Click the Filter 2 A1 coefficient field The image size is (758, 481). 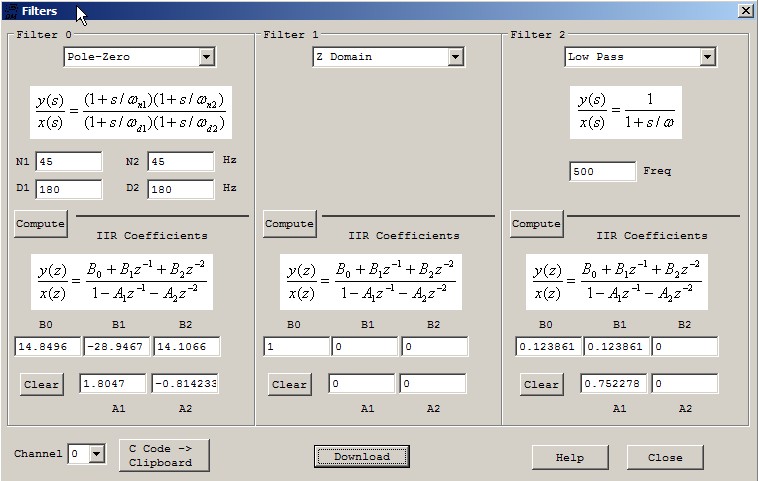click(613, 383)
